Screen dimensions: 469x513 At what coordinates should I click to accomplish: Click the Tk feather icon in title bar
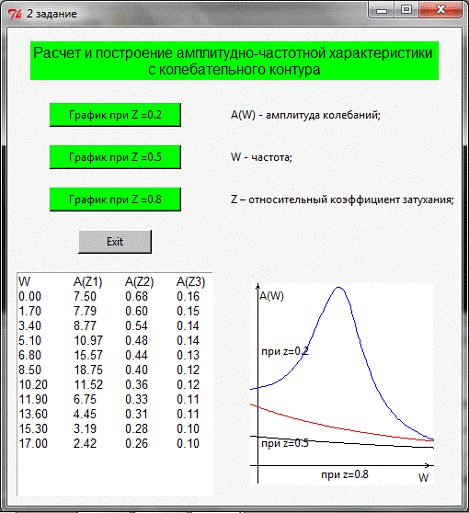coord(14,14)
